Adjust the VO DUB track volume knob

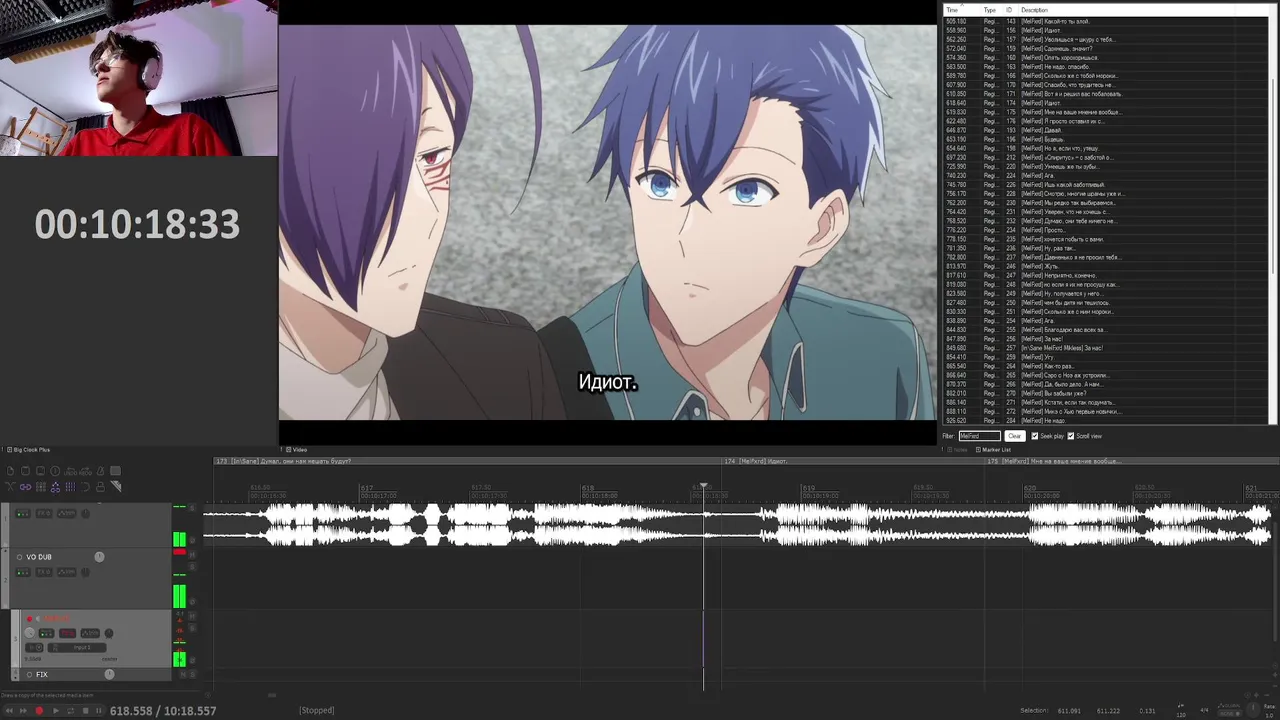(x=99, y=557)
